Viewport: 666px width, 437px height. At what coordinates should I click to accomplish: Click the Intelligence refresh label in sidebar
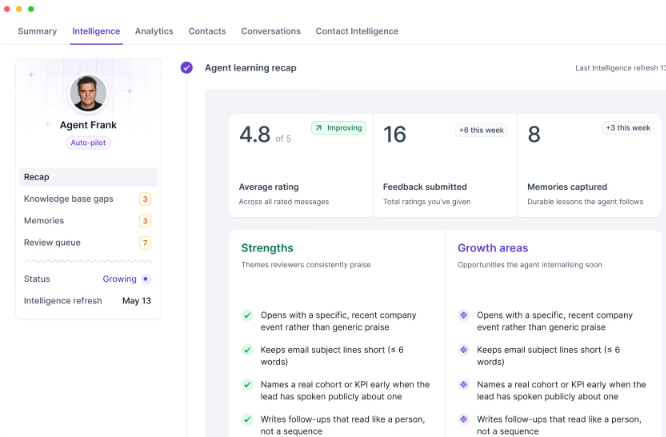coord(63,301)
